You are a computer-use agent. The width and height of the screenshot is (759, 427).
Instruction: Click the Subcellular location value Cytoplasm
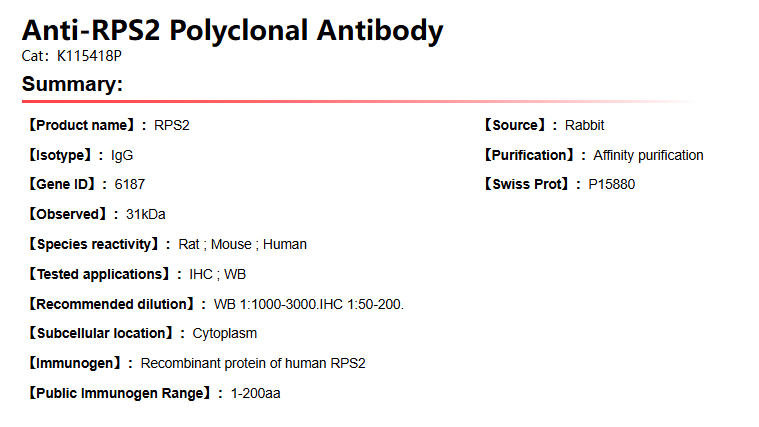[x=225, y=333]
